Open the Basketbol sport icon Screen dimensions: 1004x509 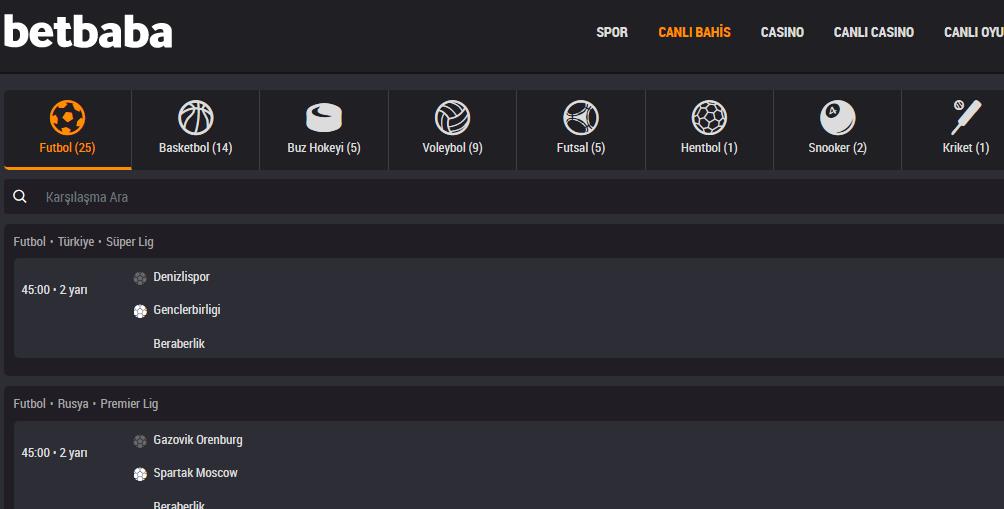196,118
